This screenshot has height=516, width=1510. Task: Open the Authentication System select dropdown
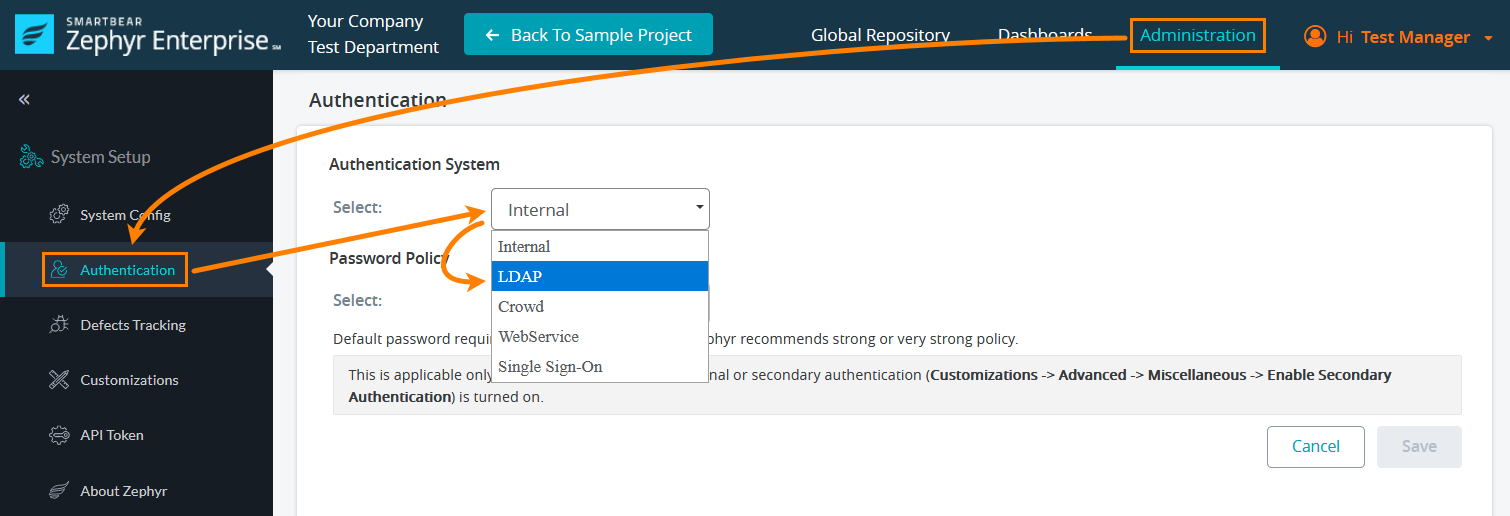pyautogui.click(x=600, y=209)
